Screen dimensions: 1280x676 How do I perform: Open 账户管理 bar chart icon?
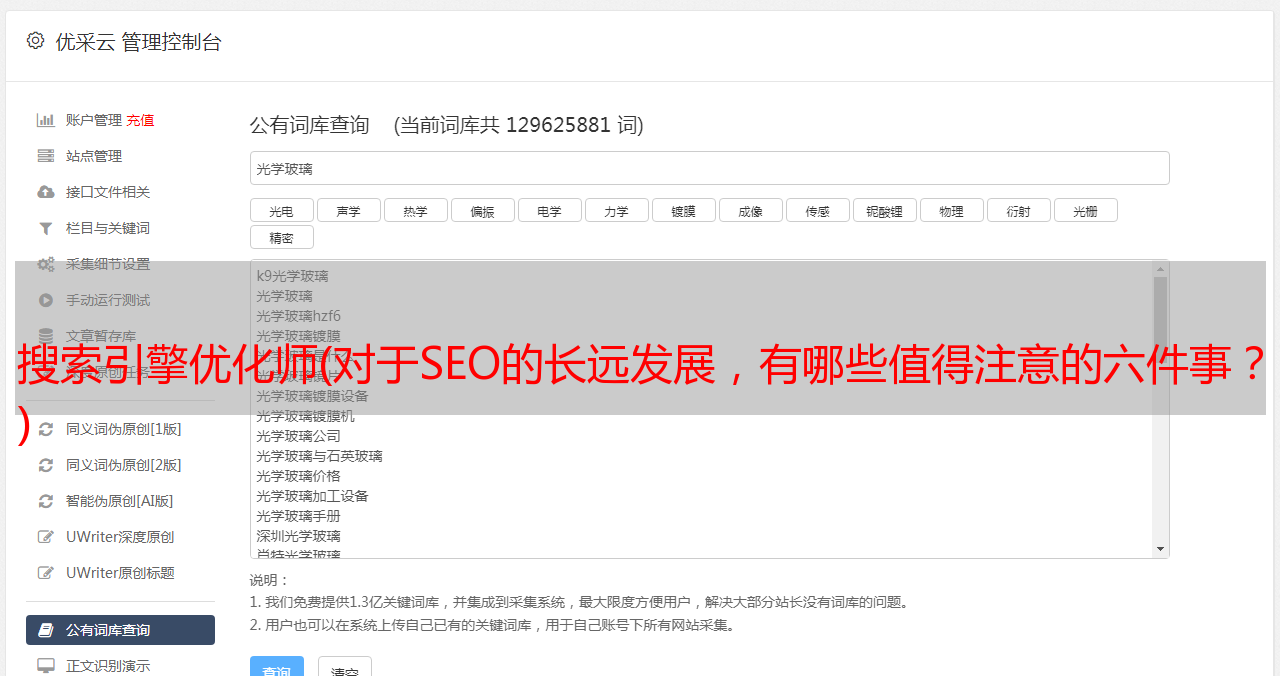point(46,120)
